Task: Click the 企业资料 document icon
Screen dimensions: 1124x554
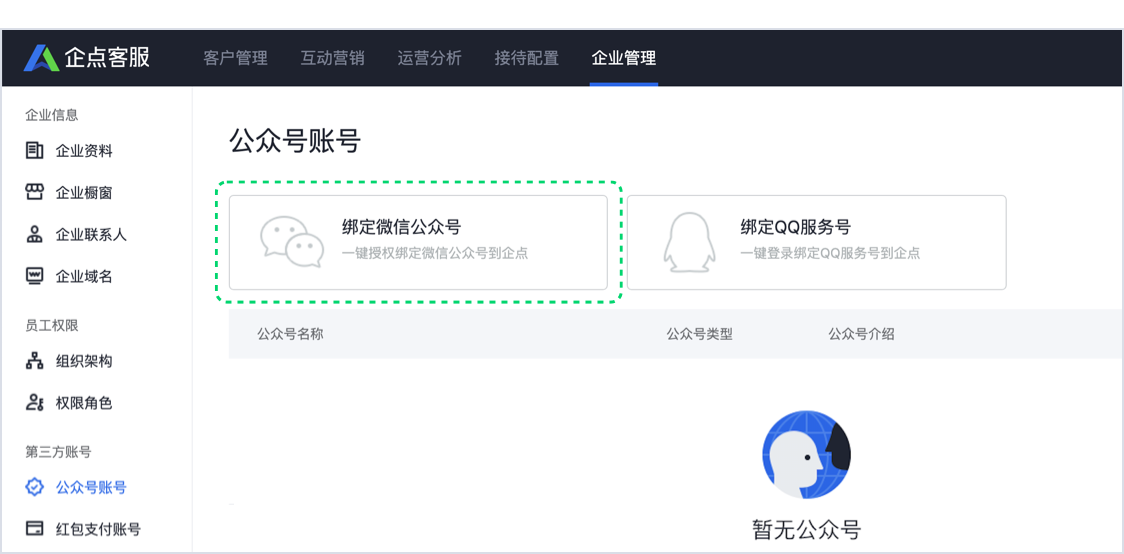Action: coord(34,151)
